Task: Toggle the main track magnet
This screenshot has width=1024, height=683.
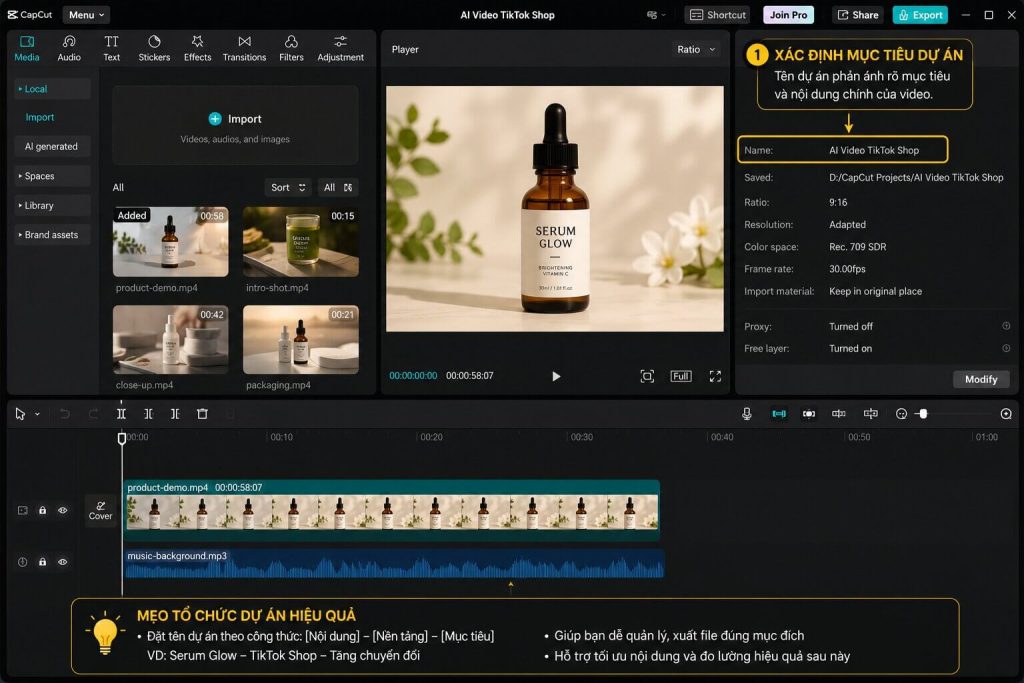Action: (778, 414)
